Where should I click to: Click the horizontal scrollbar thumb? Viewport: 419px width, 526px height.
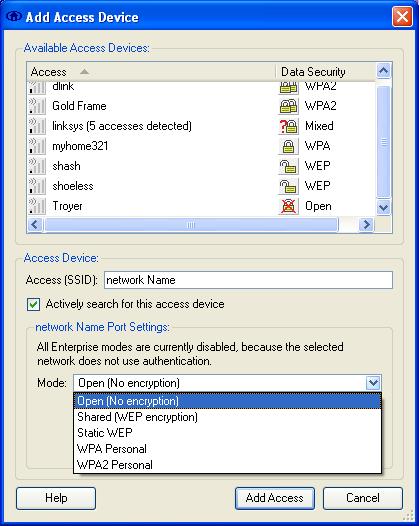click(191, 224)
